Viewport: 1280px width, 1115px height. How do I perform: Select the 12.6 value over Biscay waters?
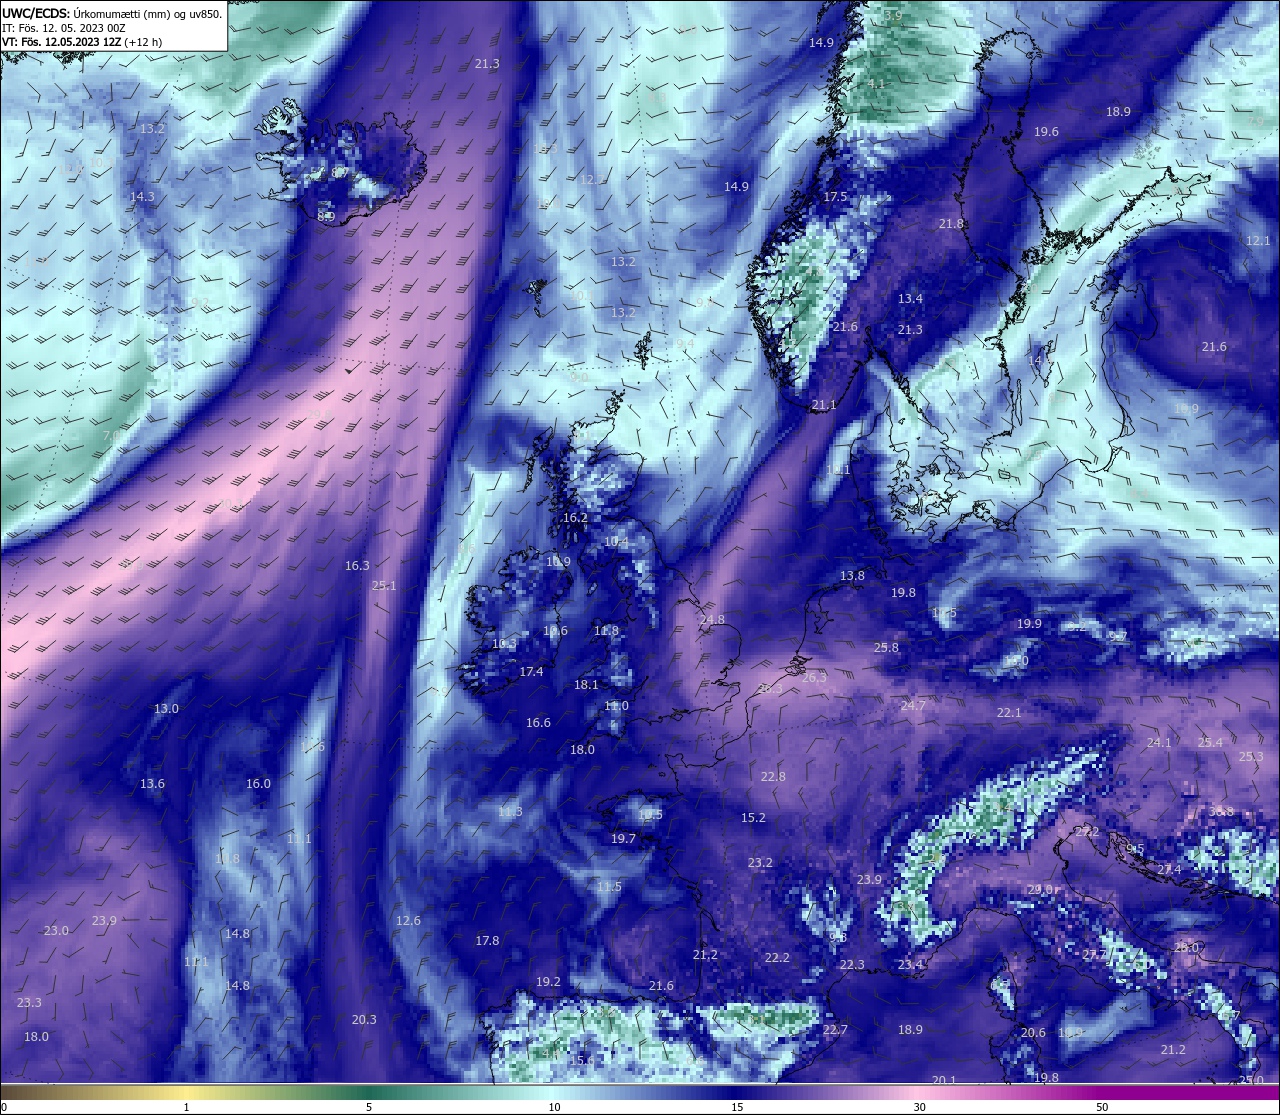pos(408,921)
